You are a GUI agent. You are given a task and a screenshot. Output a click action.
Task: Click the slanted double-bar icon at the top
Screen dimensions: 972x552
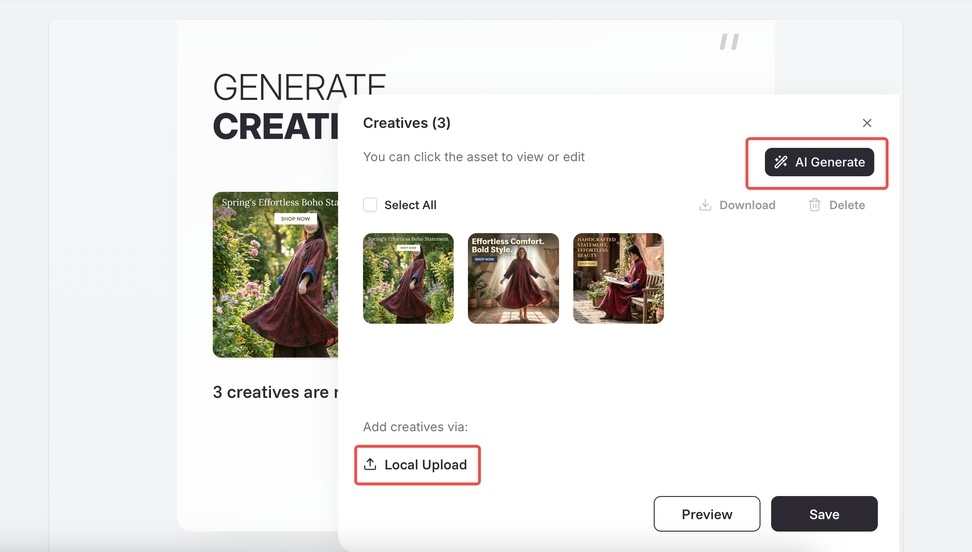(729, 42)
